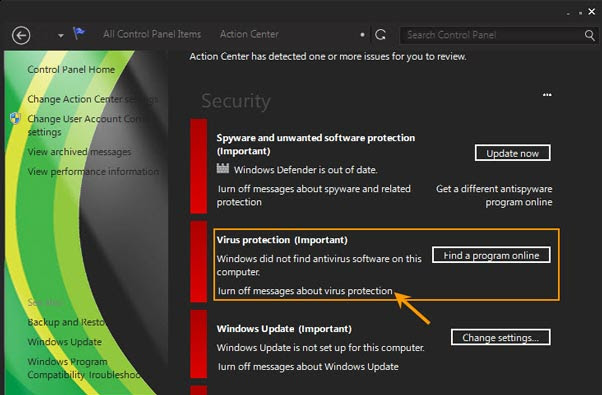The image size is (602, 395).
Task: Click the Windows Defender castle icon
Action: point(223,168)
